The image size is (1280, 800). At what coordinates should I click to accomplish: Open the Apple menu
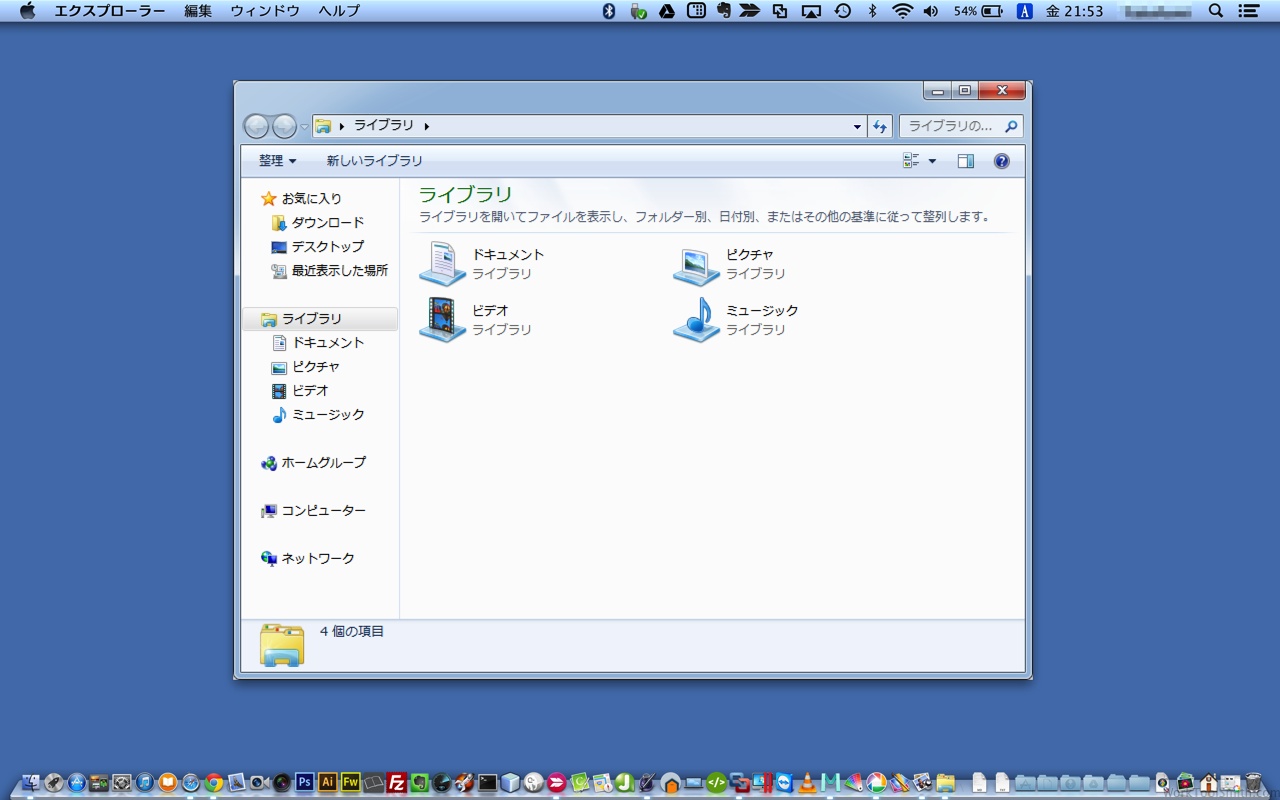pos(27,11)
